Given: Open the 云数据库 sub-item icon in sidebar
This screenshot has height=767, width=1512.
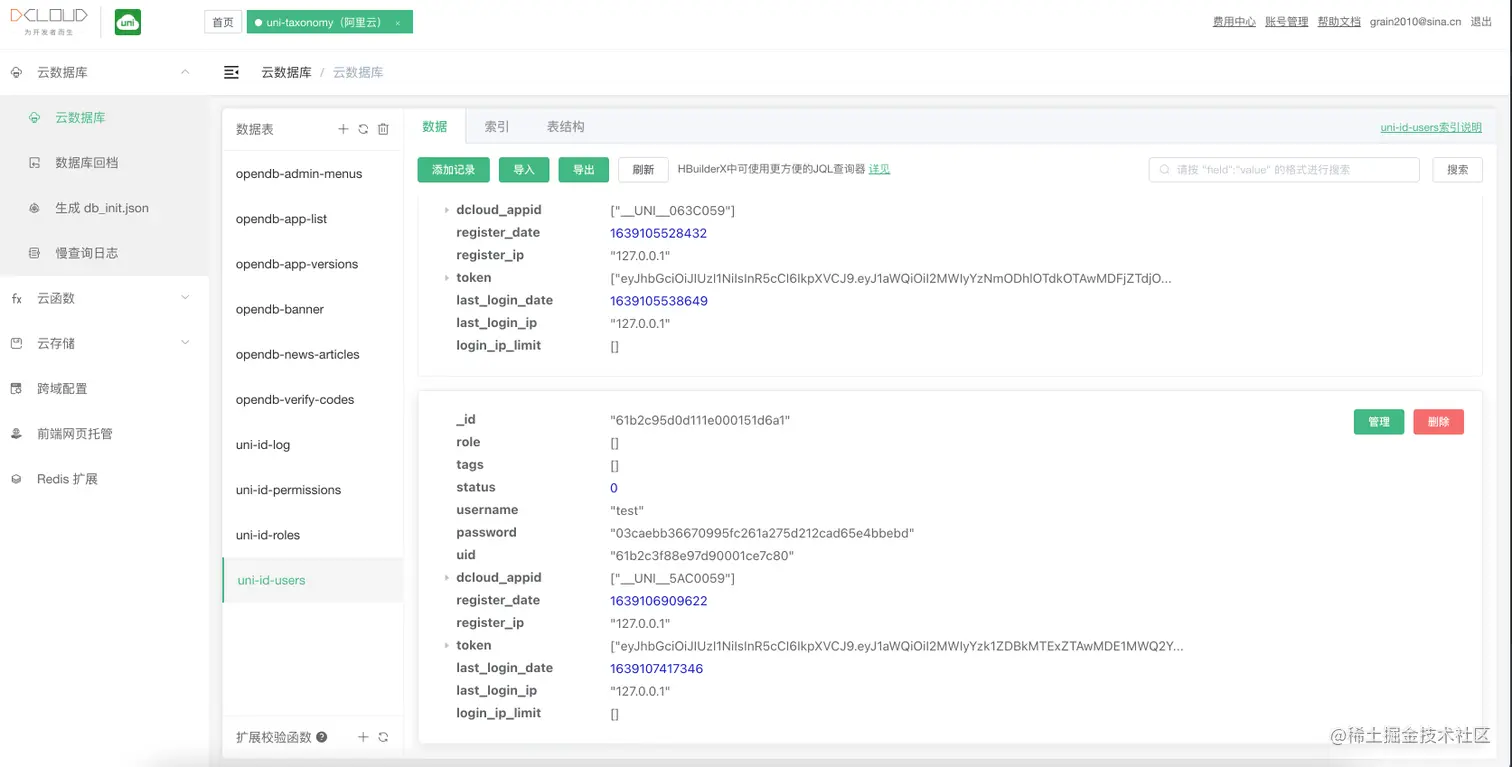Looking at the screenshot, I should 35,118.
